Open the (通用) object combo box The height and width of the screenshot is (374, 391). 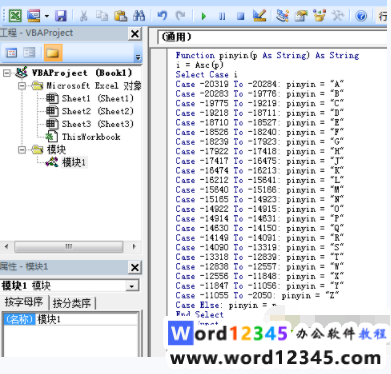point(272,37)
